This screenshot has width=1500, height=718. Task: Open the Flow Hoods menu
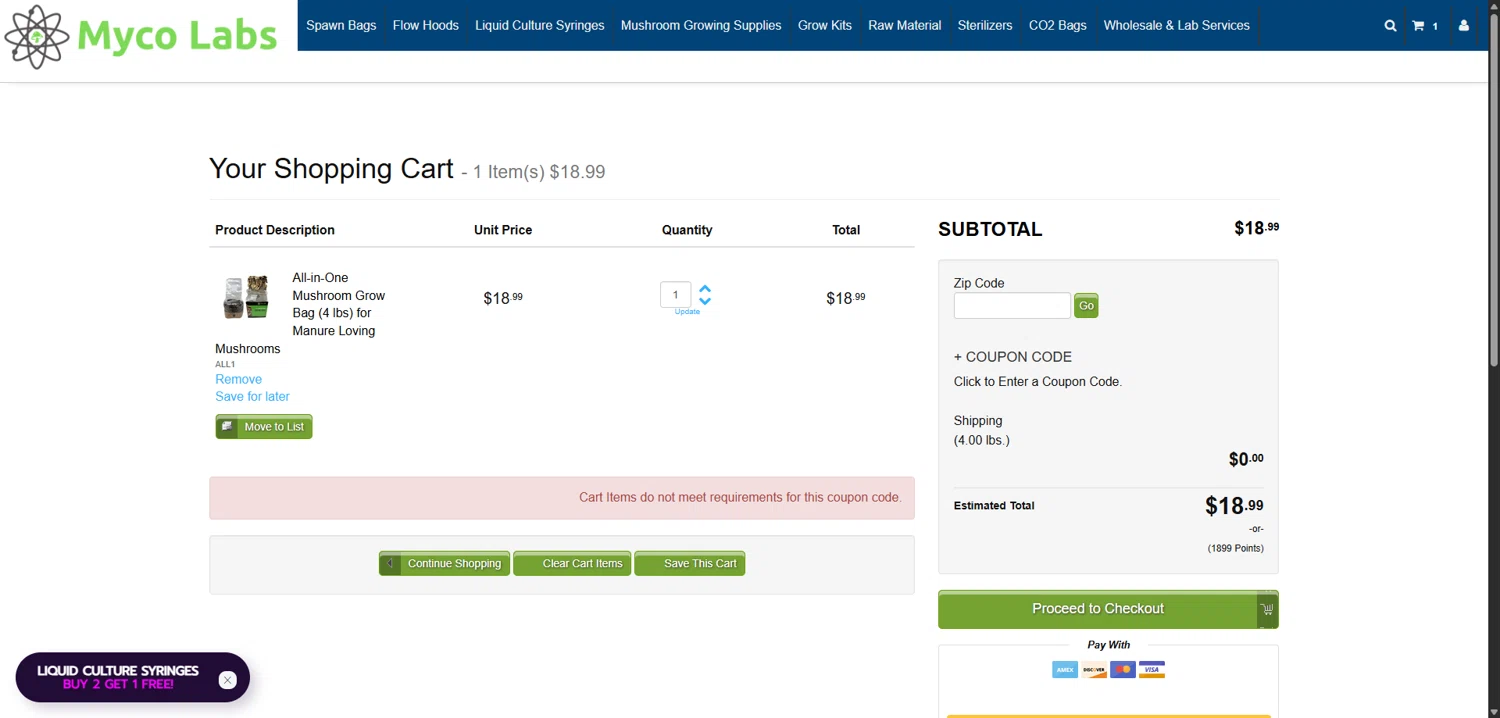coord(426,25)
